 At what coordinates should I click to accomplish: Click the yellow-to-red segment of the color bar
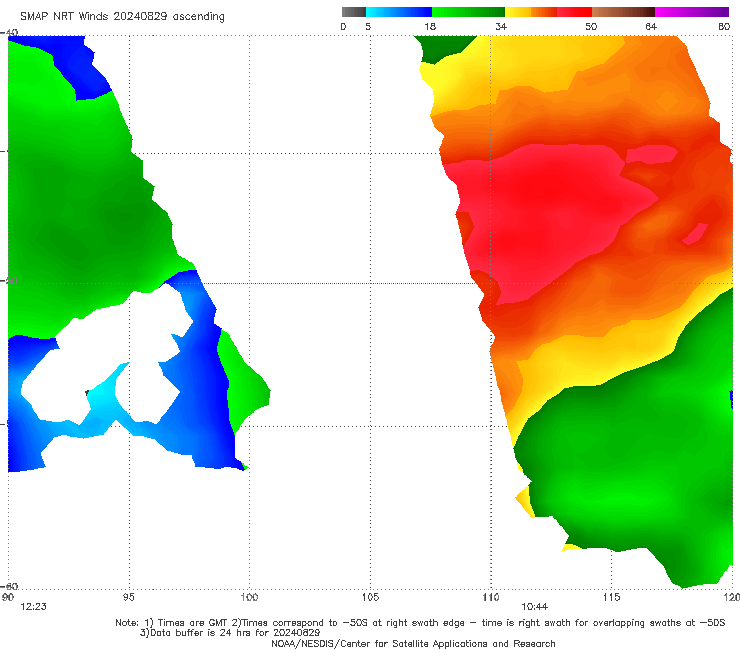click(548, 12)
